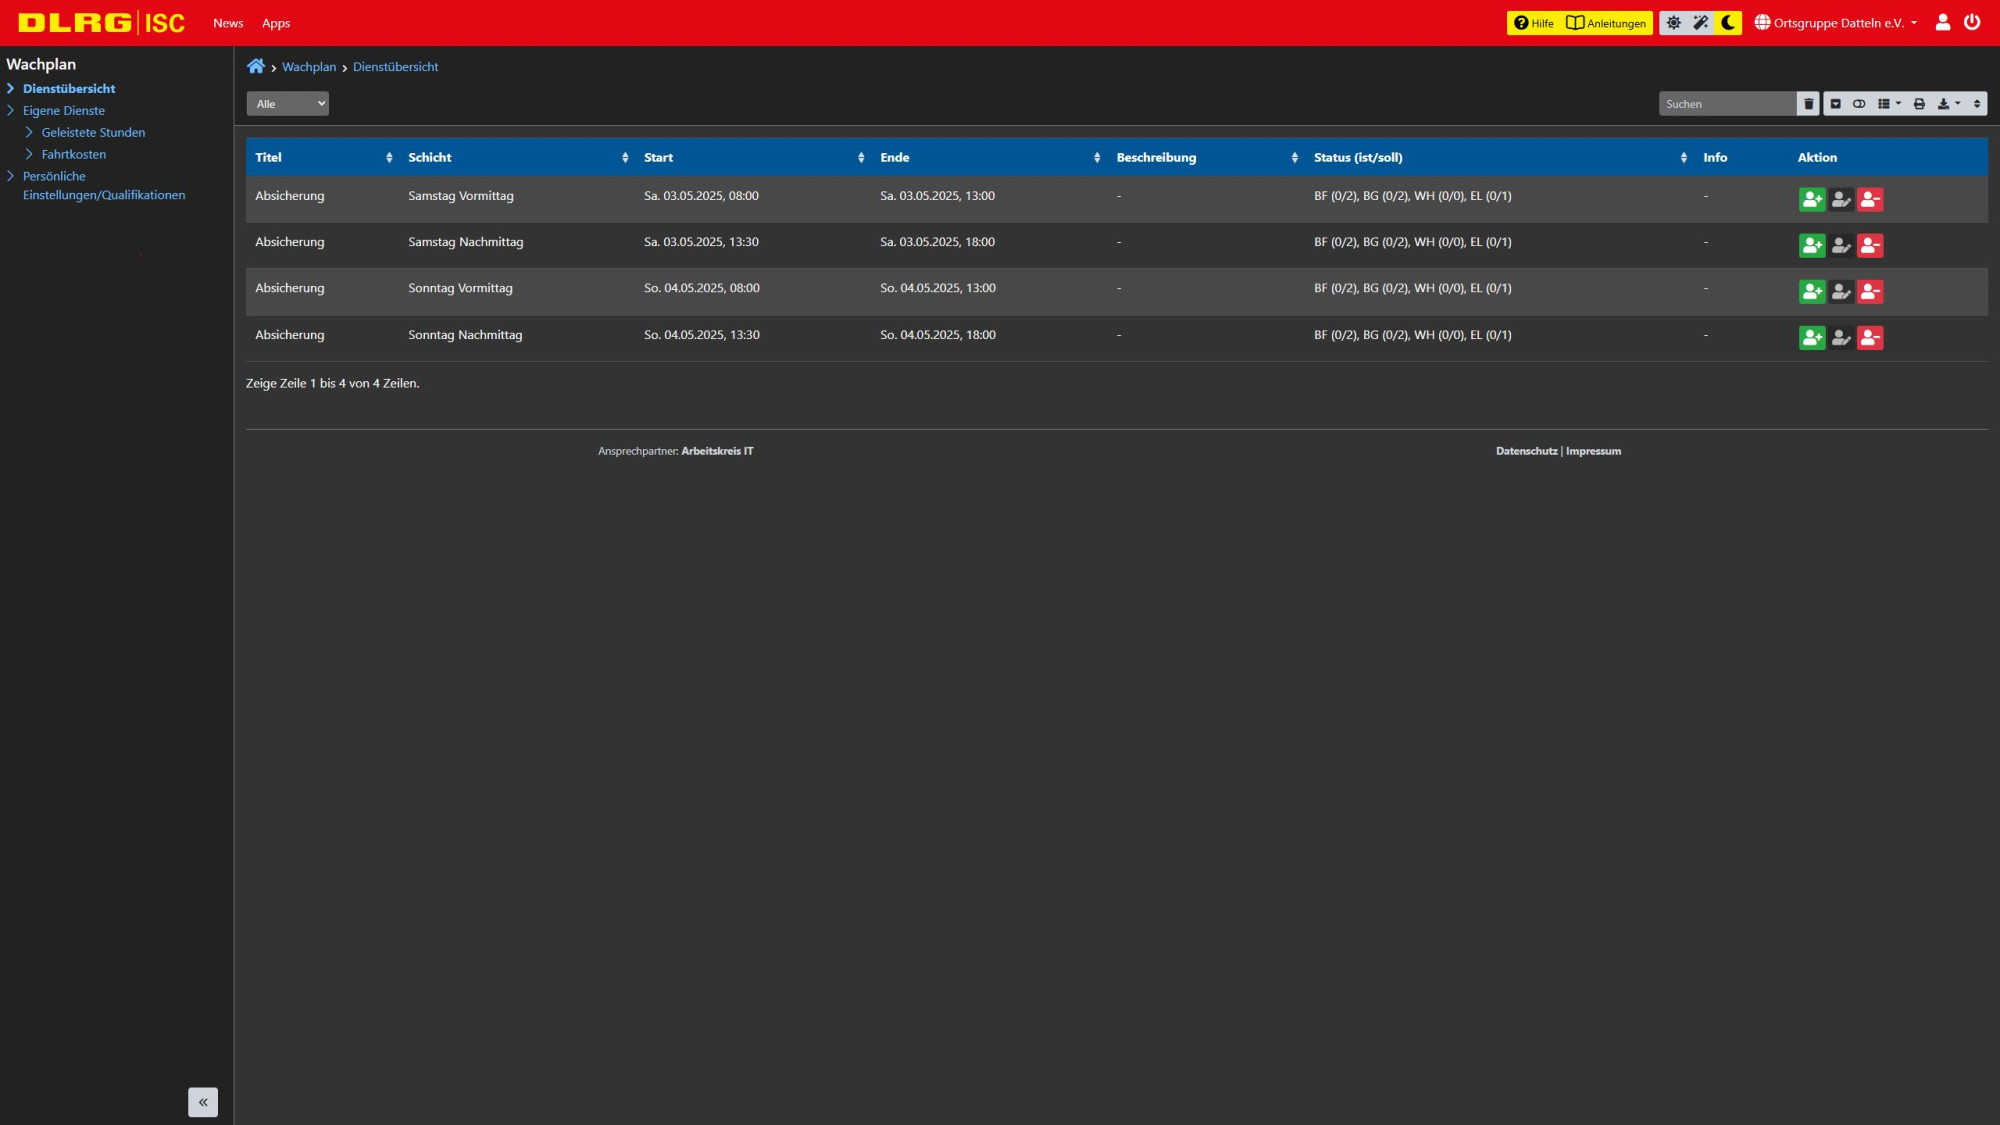Open the export download dropdown
Screen dimensions: 2000x1125
(x=1949, y=104)
